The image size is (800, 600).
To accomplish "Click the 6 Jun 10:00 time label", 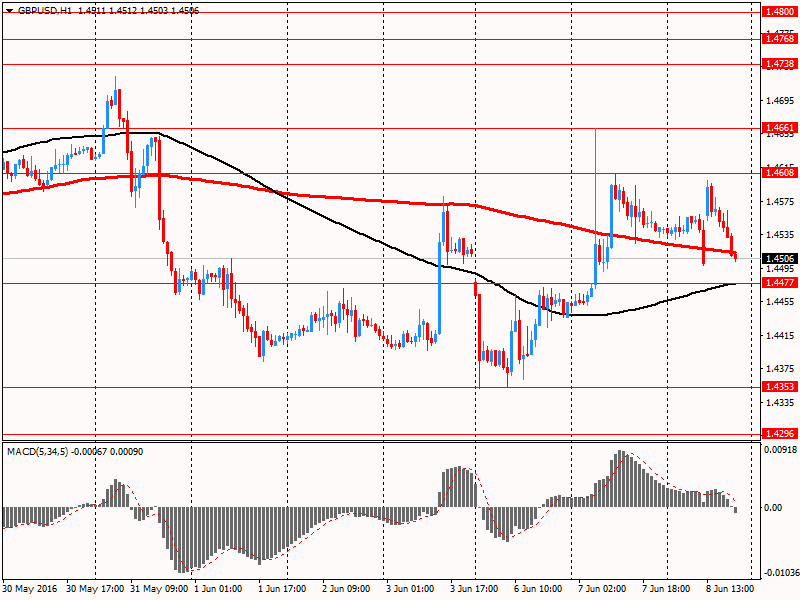I will (x=538, y=589).
